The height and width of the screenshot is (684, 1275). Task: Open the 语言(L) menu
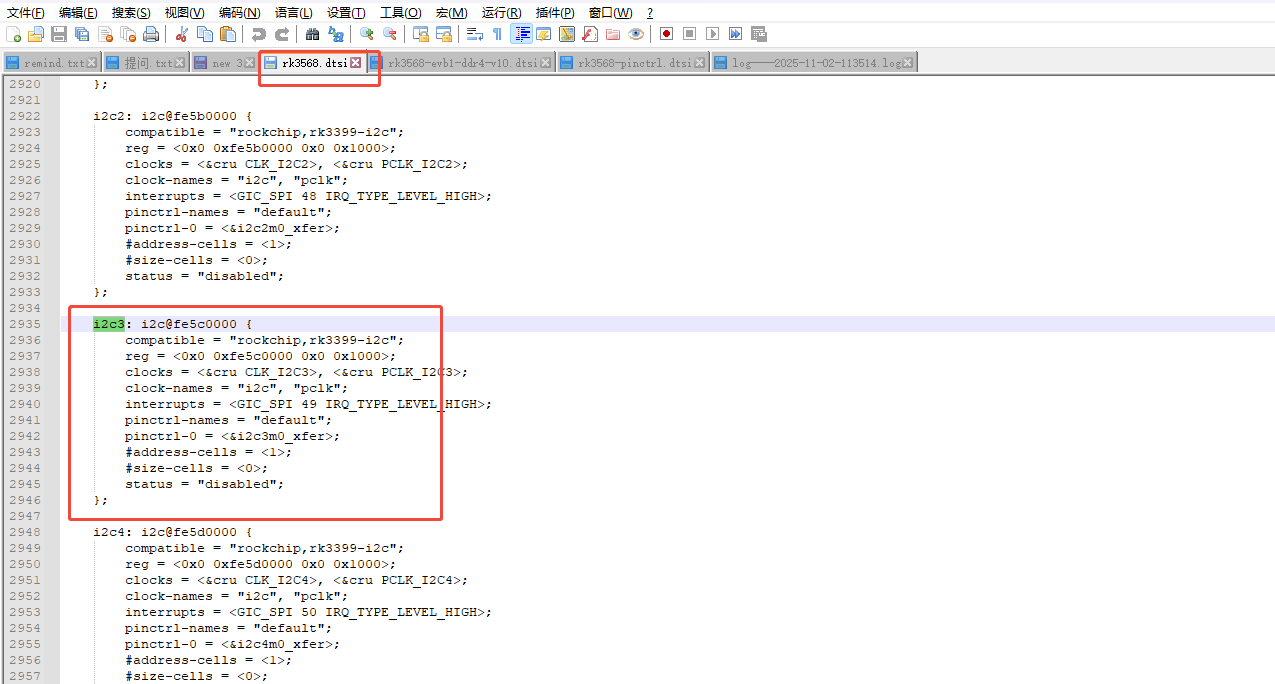293,12
